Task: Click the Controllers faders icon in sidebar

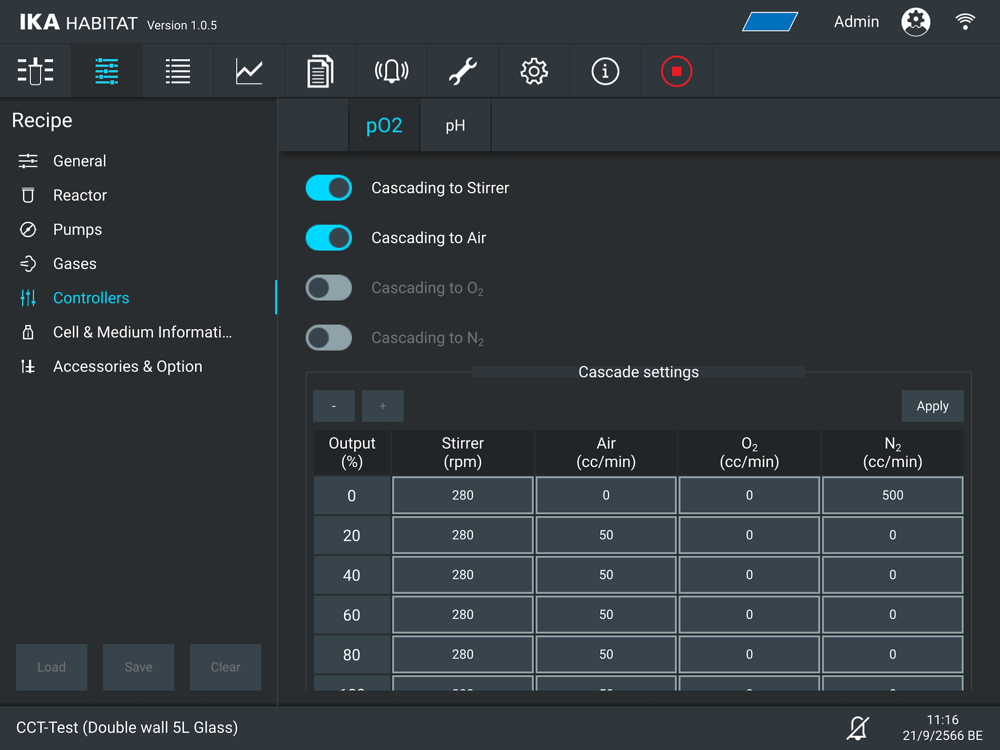Action: tap(28, 298)
